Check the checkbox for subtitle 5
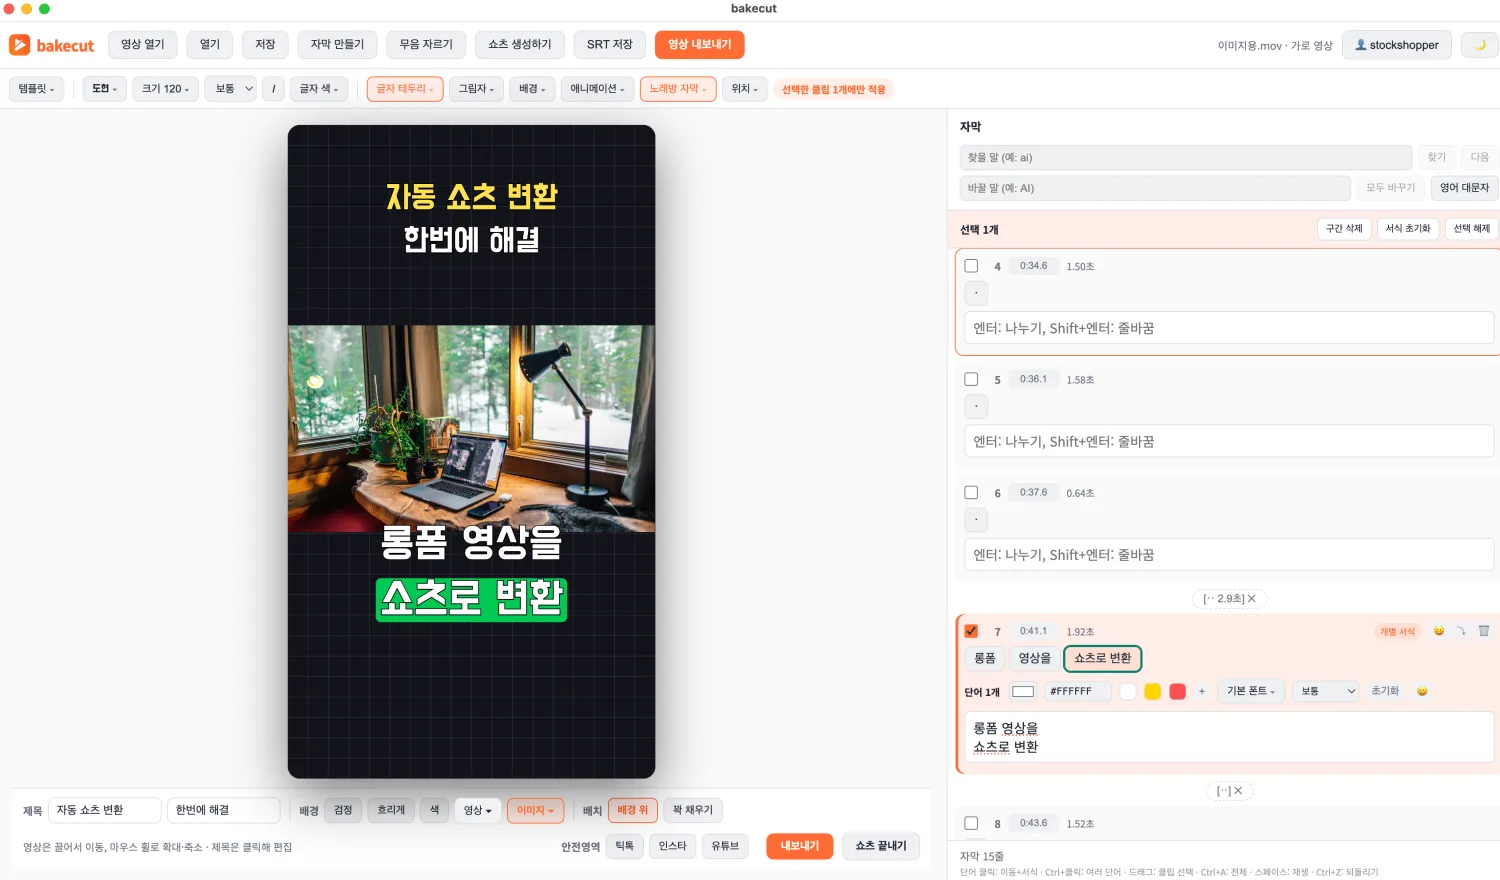 [971, 379]
